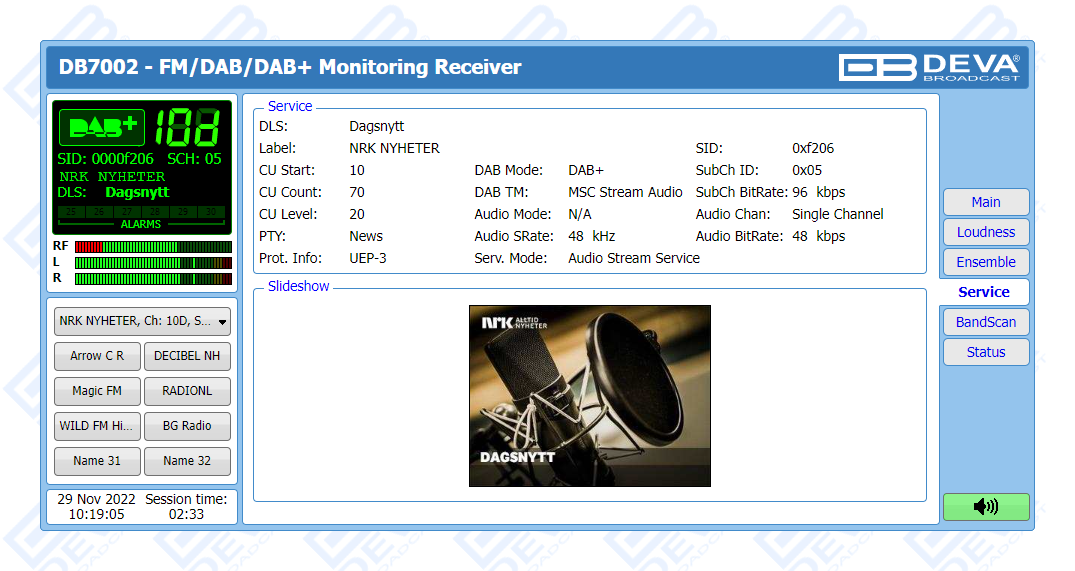Select the Service tab
This screenshot has width=1075, height=571.
pos(984,292)
